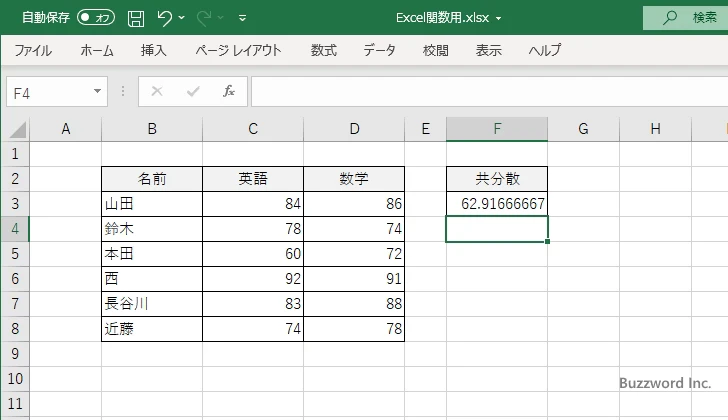Screen dimensions: 728x420
Task: Click the search magnifier icon
Action: tap(669, 18)
